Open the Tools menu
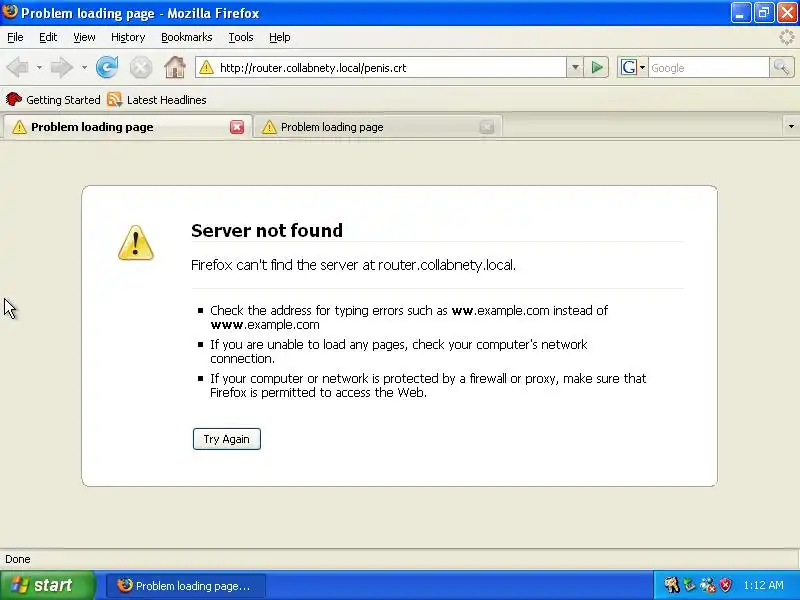 pos(241,37)
